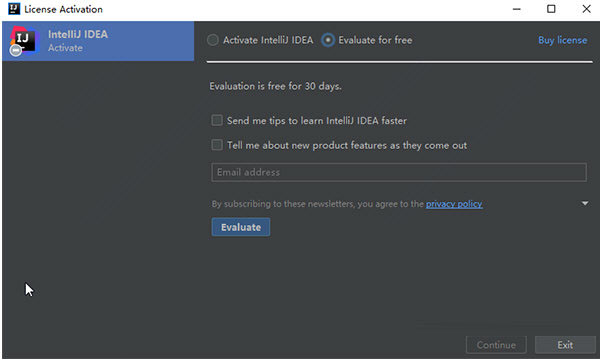Click the disabled Continue button
This screenshot has width=600, height=360.
(x=496, y=345)
